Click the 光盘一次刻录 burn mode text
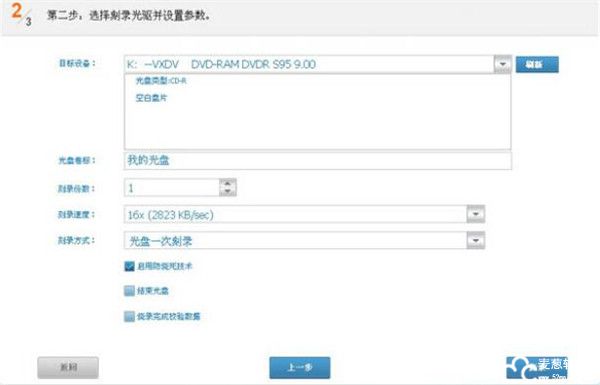This screenshot has width=600, height=385. pos(161,241)
